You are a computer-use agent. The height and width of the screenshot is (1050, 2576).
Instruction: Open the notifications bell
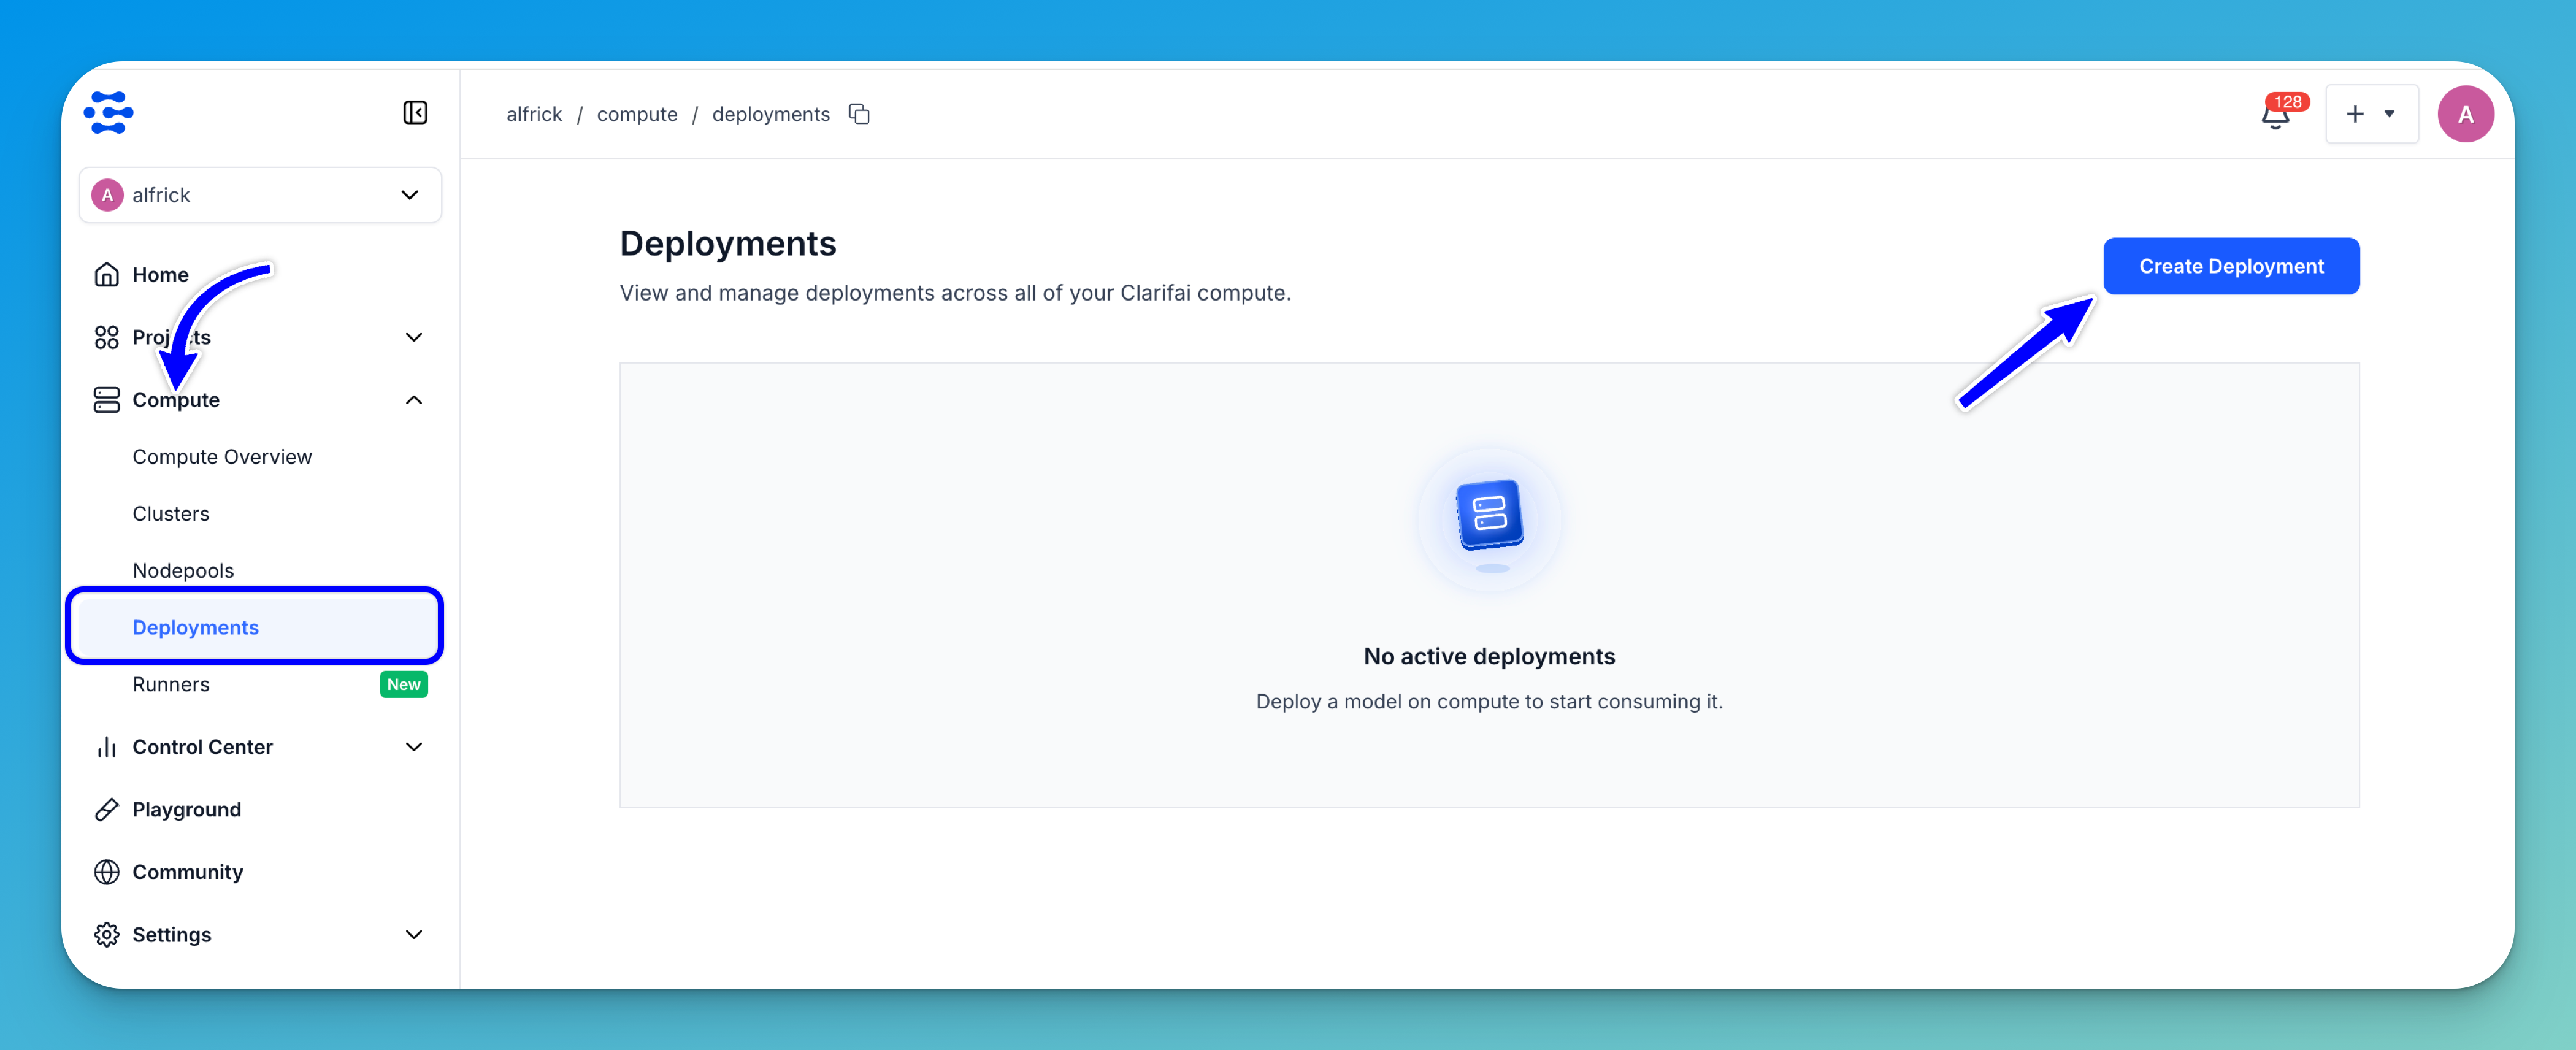(x=2275, y=115)
